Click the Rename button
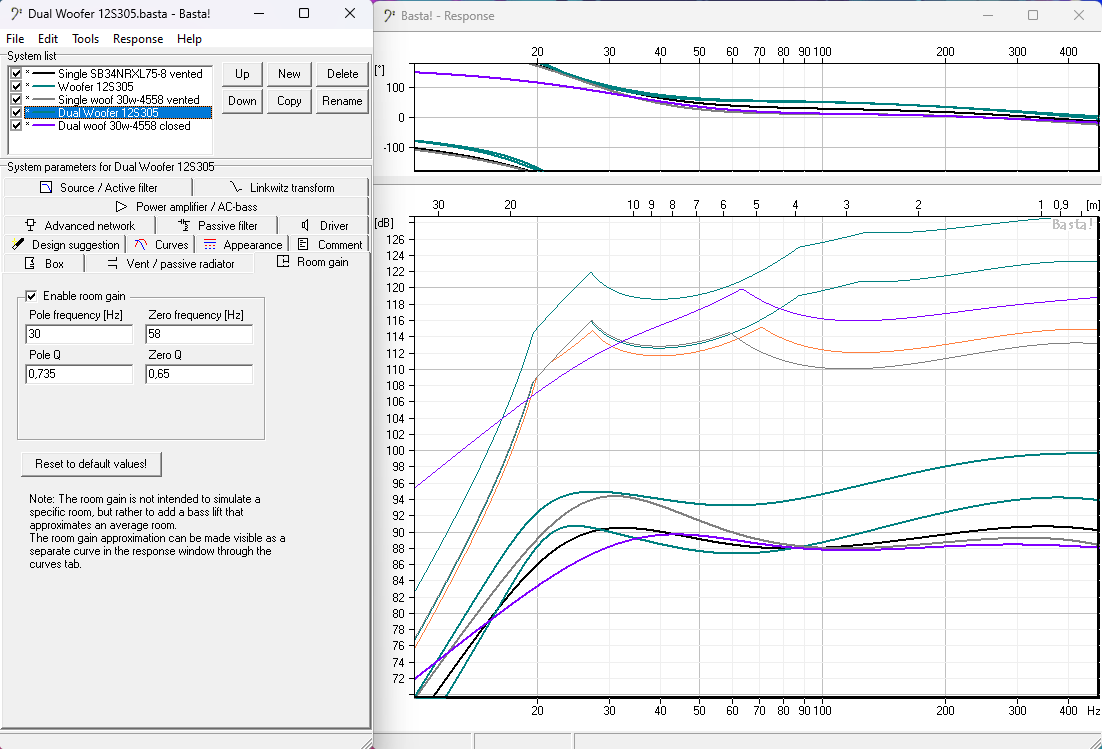Image resolution: width=1102 pixels, height=749 pixels. coord(342,101)
